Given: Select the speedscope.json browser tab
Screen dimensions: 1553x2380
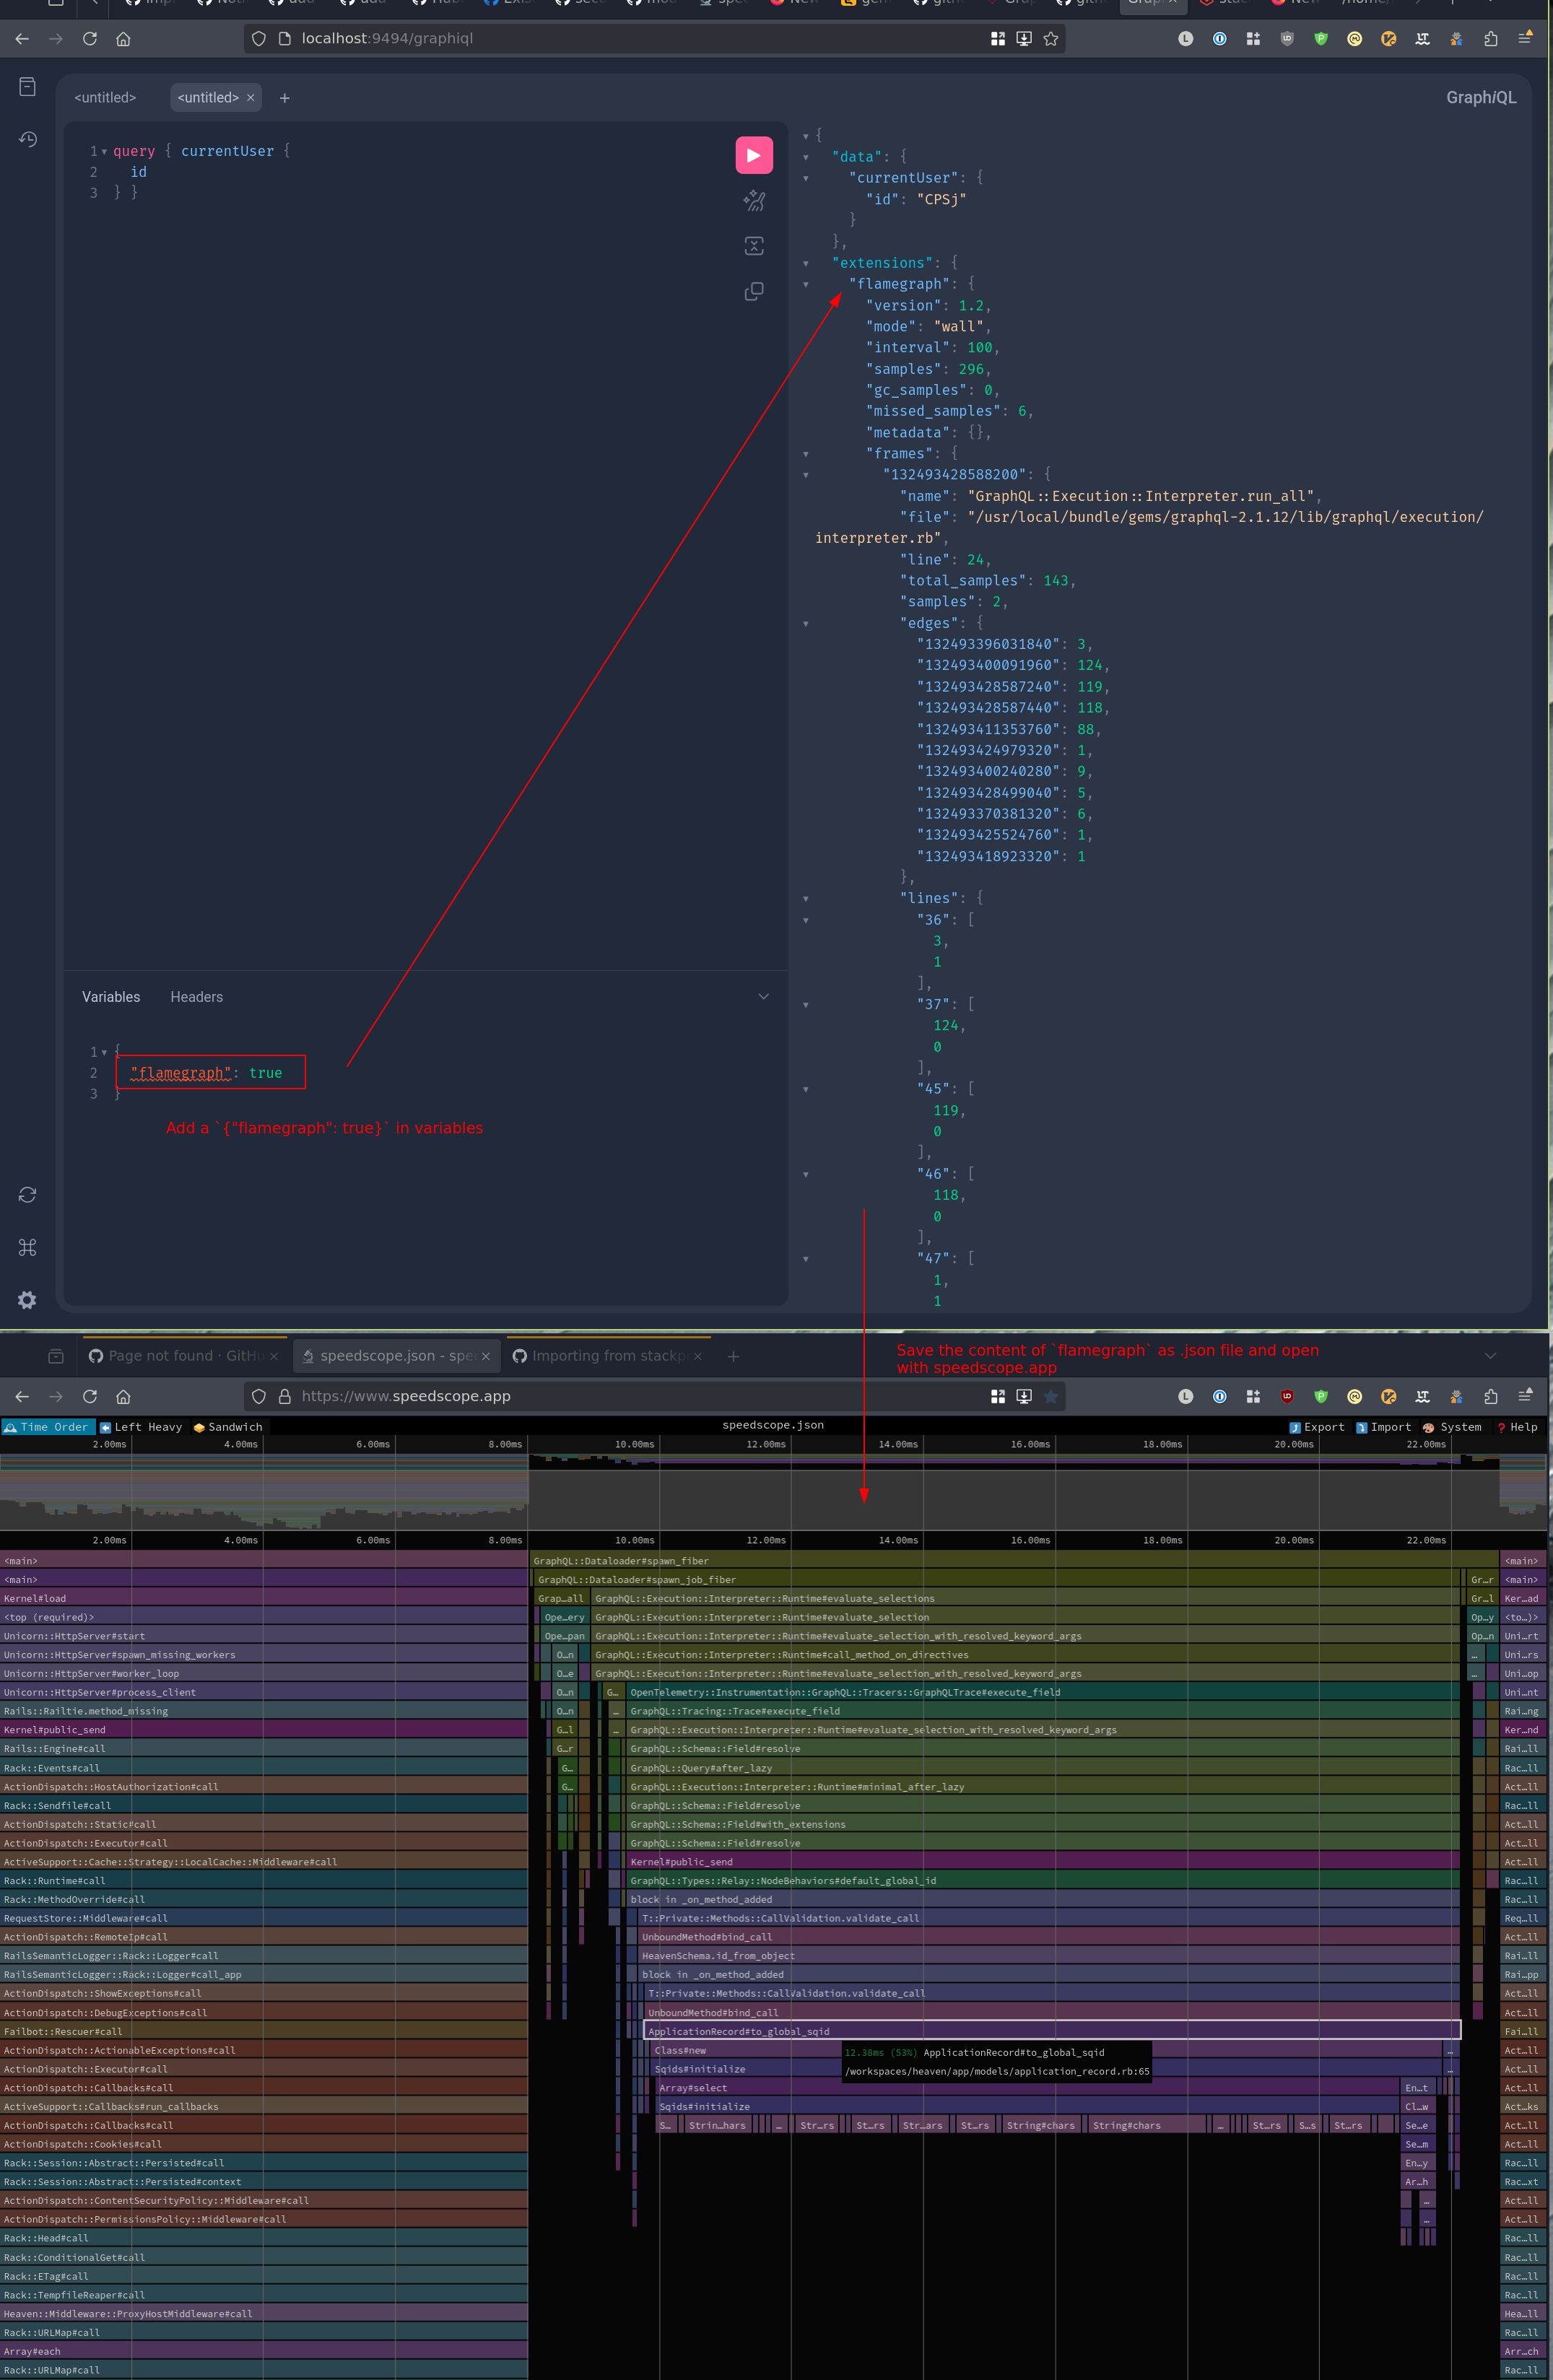Looking at the screenshot, I should pos(390,1355).
